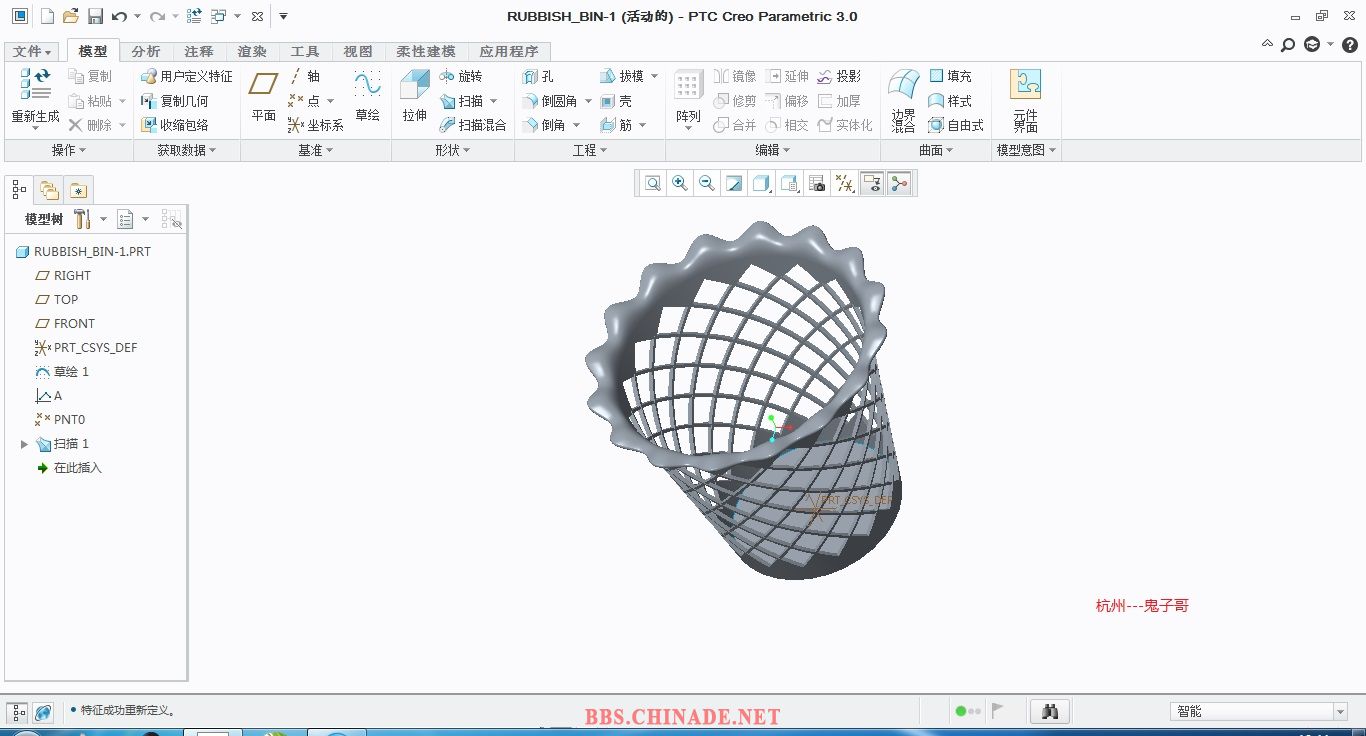Select 草绘 1 in model tree
Viewport: 1366px width, 736px height.
62,372
